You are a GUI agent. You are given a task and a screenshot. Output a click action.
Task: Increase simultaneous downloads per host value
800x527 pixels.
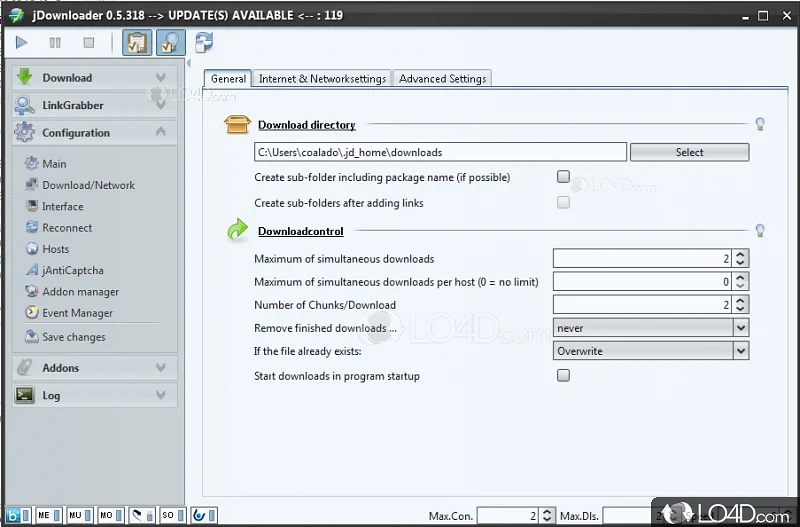(x=740, y=277)
